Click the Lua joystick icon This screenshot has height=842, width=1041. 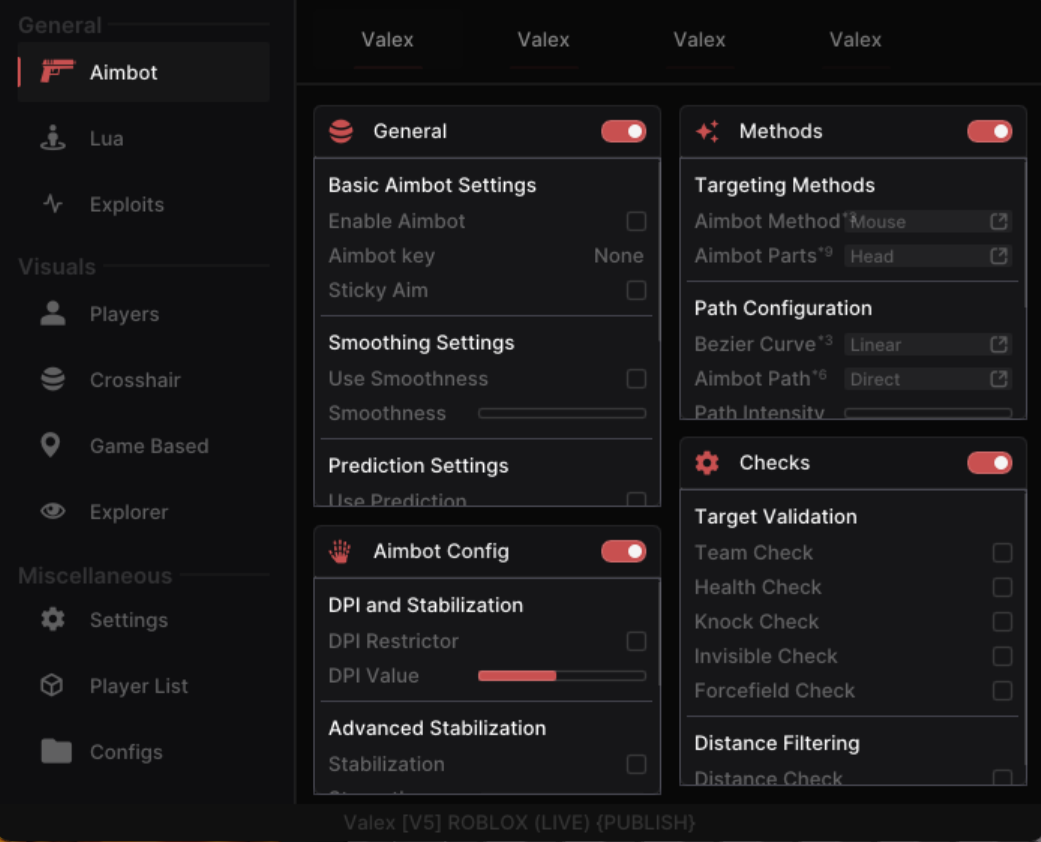53,138
